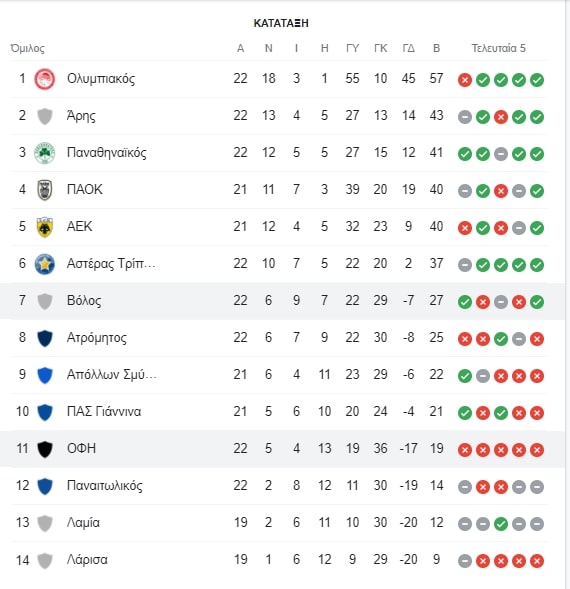The width and height of the screenshot is (570, 589).
Task: Click the Παναθηναϊκός green clover crest
Action: (45, 153)
